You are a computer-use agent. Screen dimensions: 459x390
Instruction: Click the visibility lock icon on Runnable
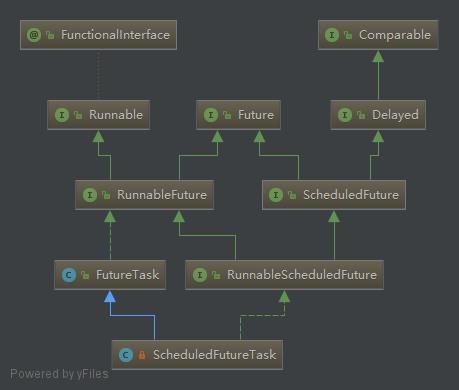pos(78,115)
